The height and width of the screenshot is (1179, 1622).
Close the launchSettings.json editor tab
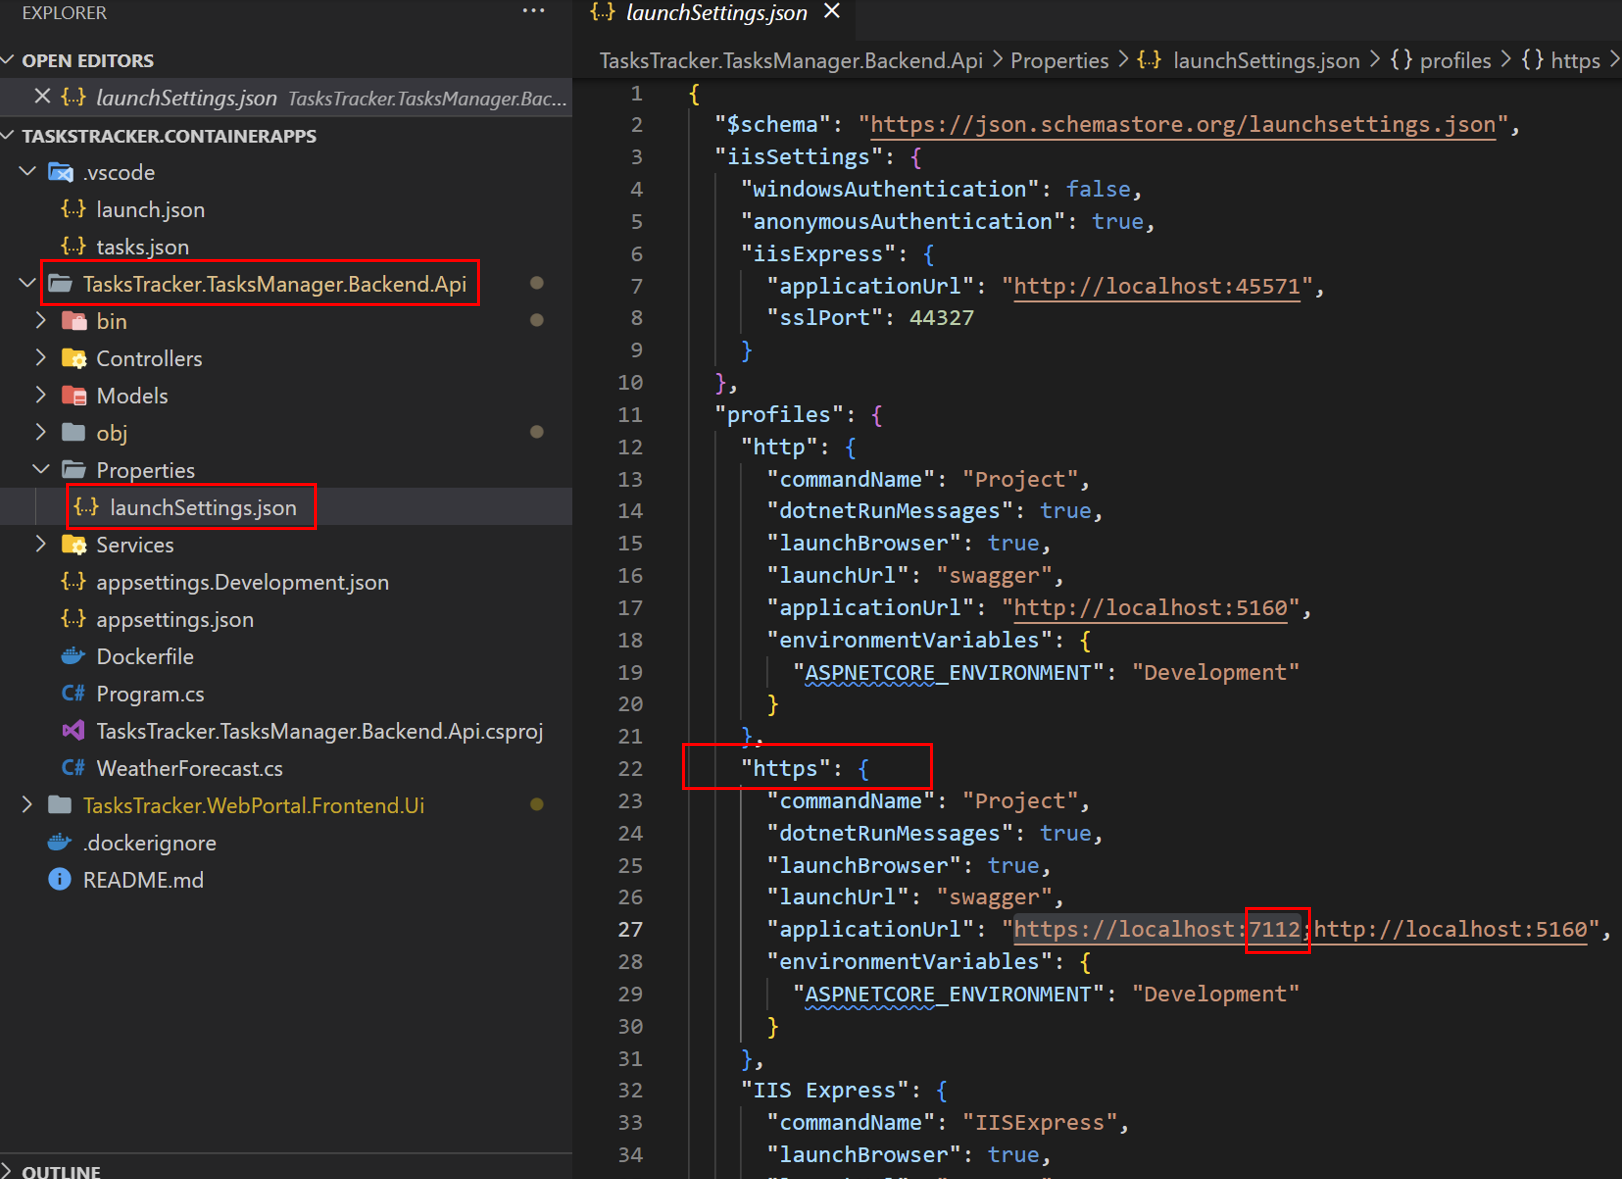832,12
